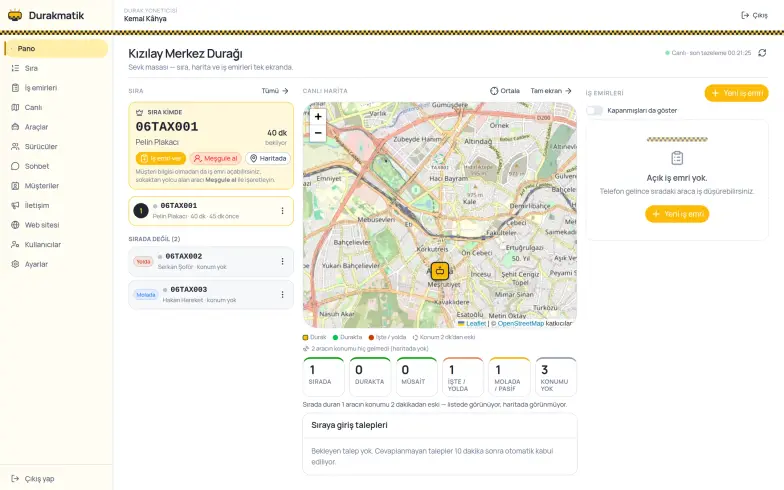The image size is (784, 490).
Task: Open the full queue with Tümü link
Action: point(275,90)
